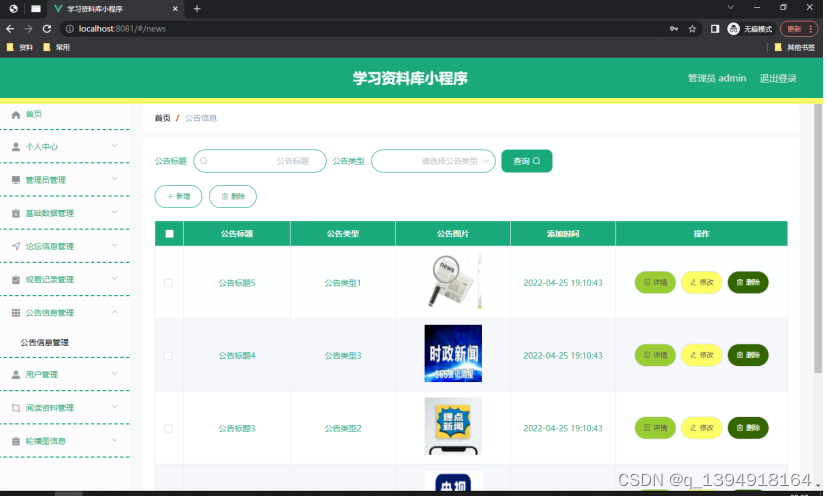Viewport: 827px width, 498px height.
Task: Check the row checkbox for 公告标题3
Action: pyautogui.click(x=168, y=429)
